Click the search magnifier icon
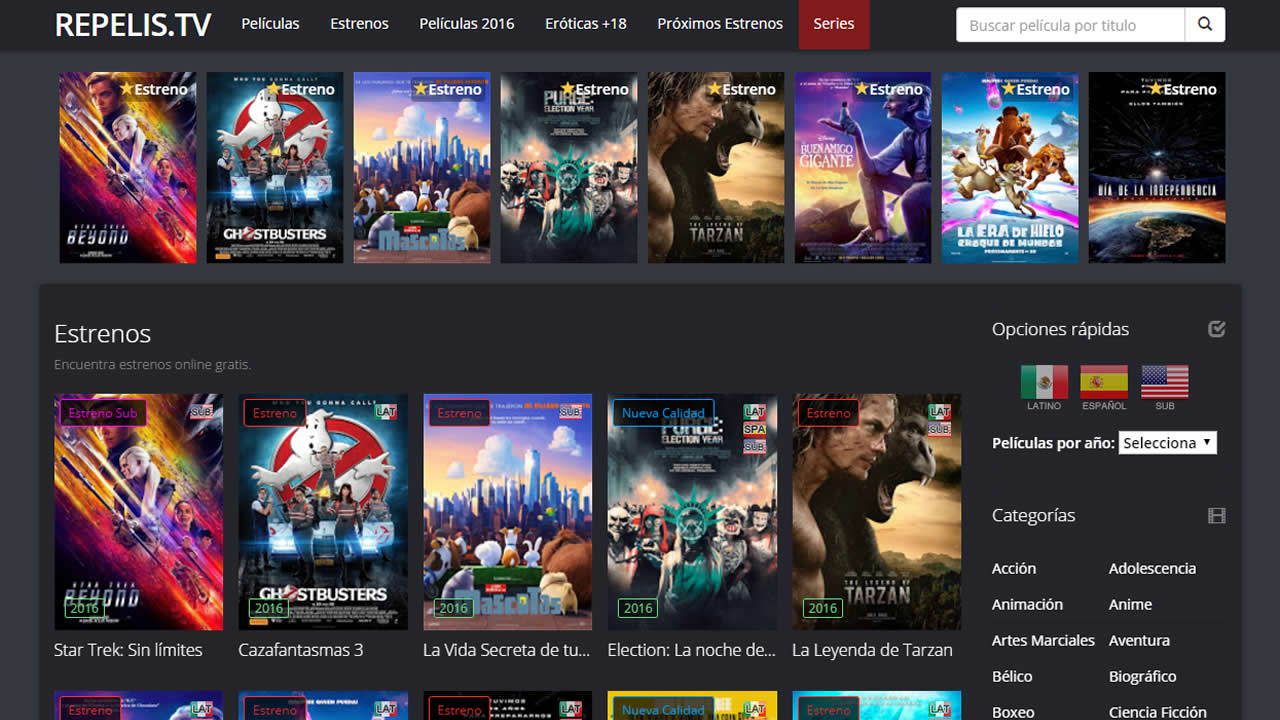Image resolution: width=1280 pixels, height=720 pixels. (x=1205, y=25)
